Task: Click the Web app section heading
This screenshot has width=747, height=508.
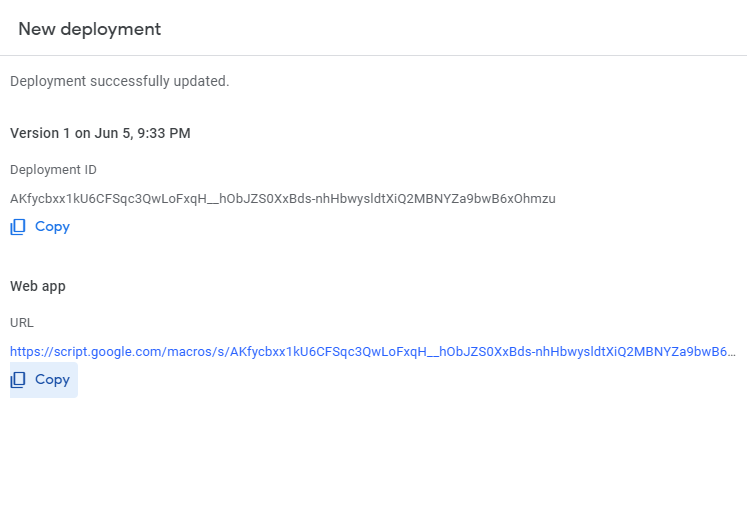Action: 38,286
